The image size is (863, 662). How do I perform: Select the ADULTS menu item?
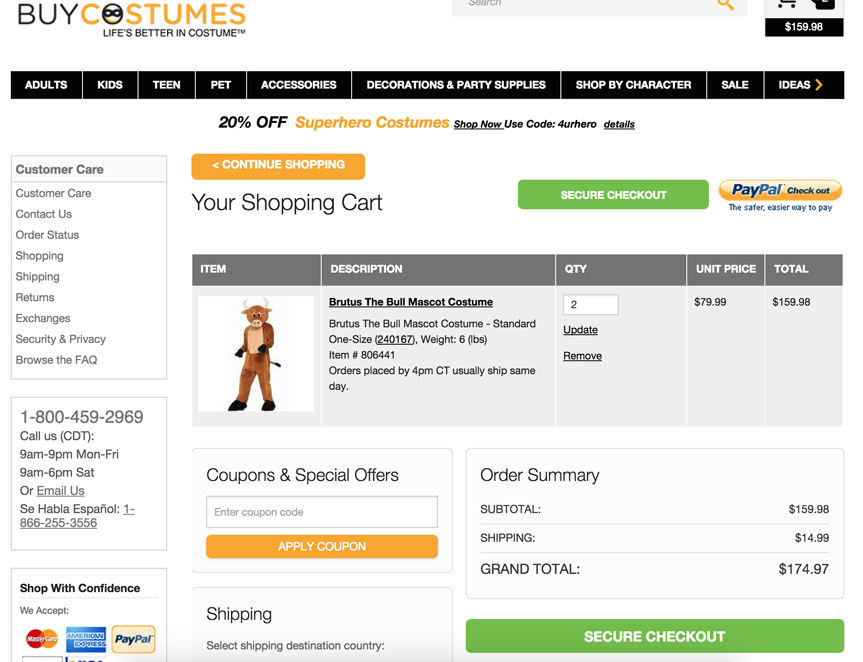45,85
